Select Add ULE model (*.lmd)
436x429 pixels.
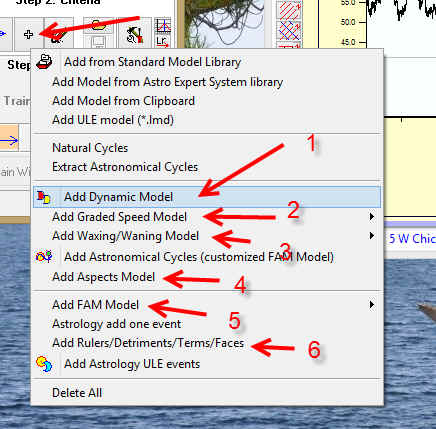113,120
